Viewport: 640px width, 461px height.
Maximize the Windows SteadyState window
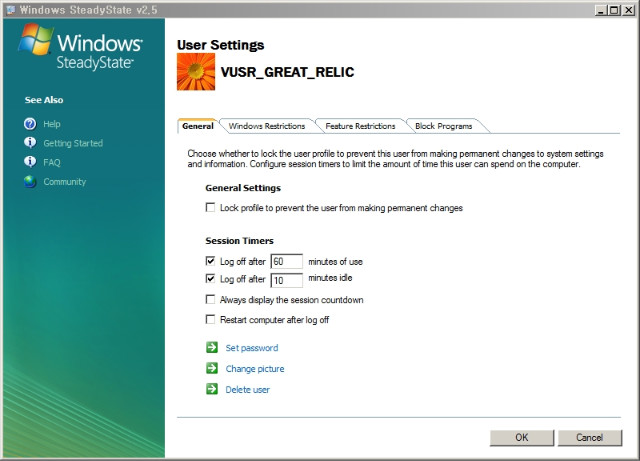point(613,10)
